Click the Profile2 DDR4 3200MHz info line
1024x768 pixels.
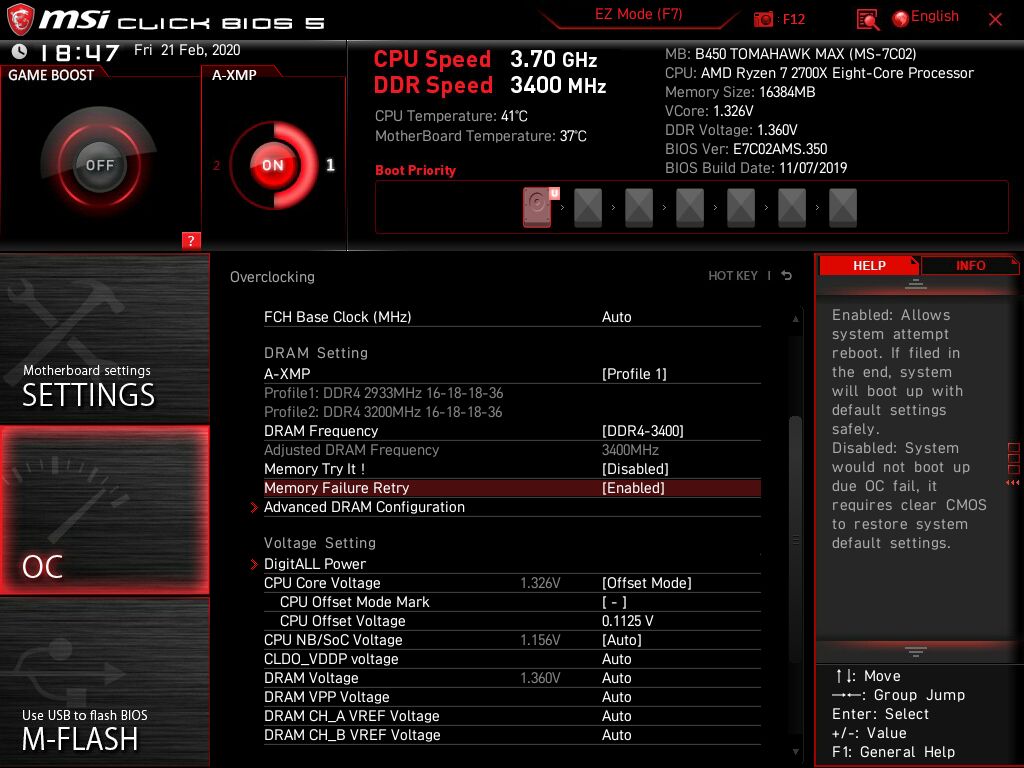[383, 412]
